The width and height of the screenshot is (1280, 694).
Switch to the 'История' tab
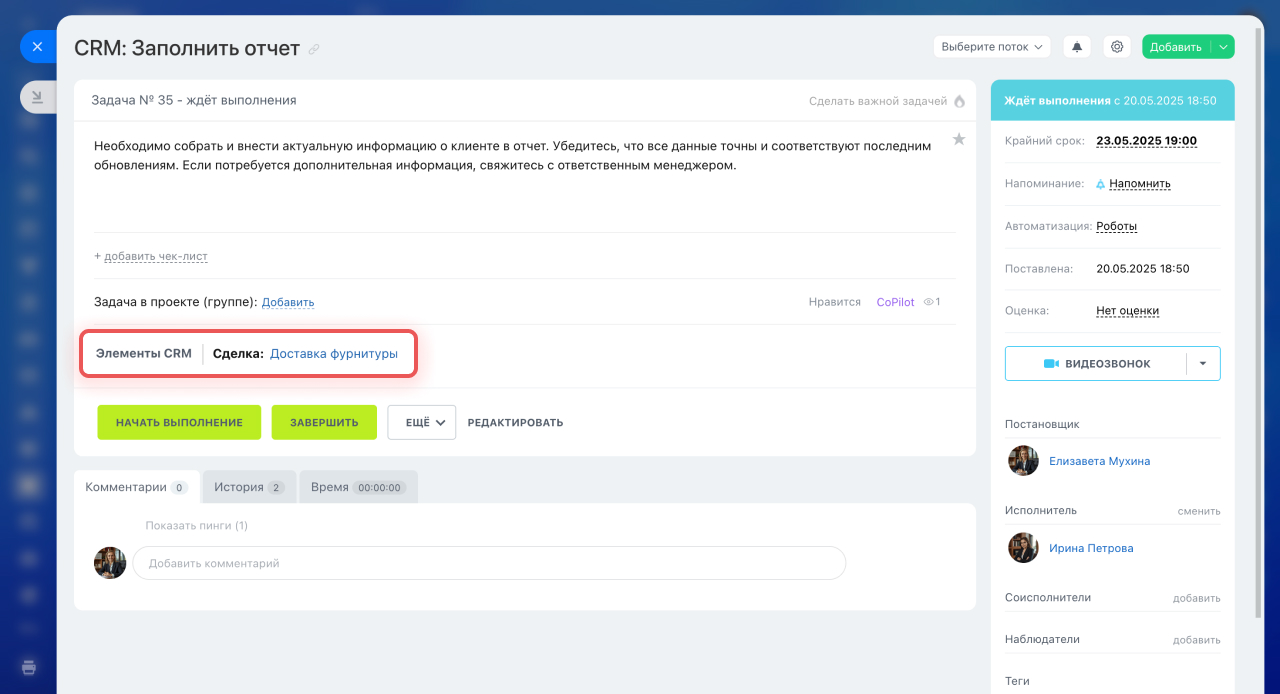[x=249, y=487]
